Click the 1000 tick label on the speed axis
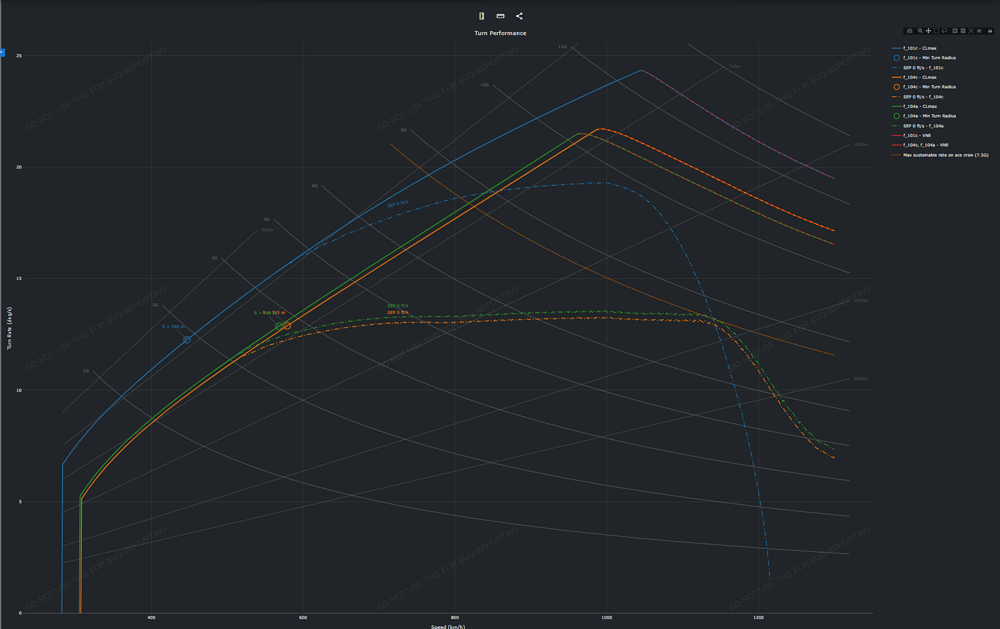 (607, 618)
